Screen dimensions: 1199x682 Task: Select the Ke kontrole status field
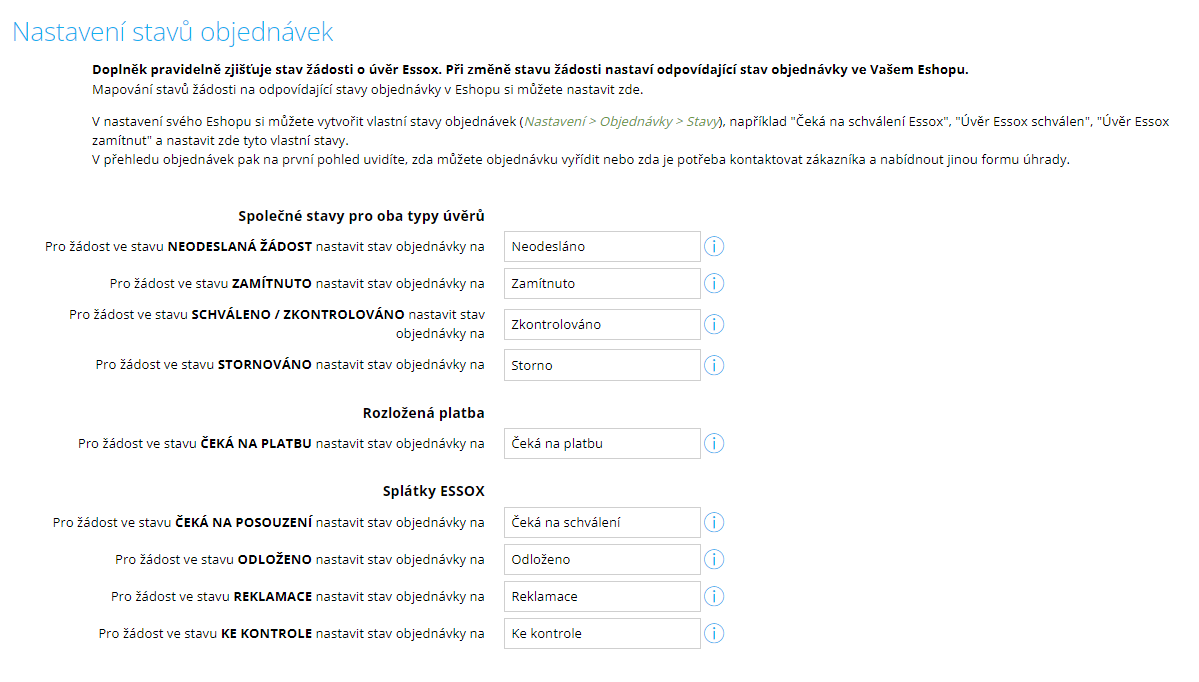601,633
